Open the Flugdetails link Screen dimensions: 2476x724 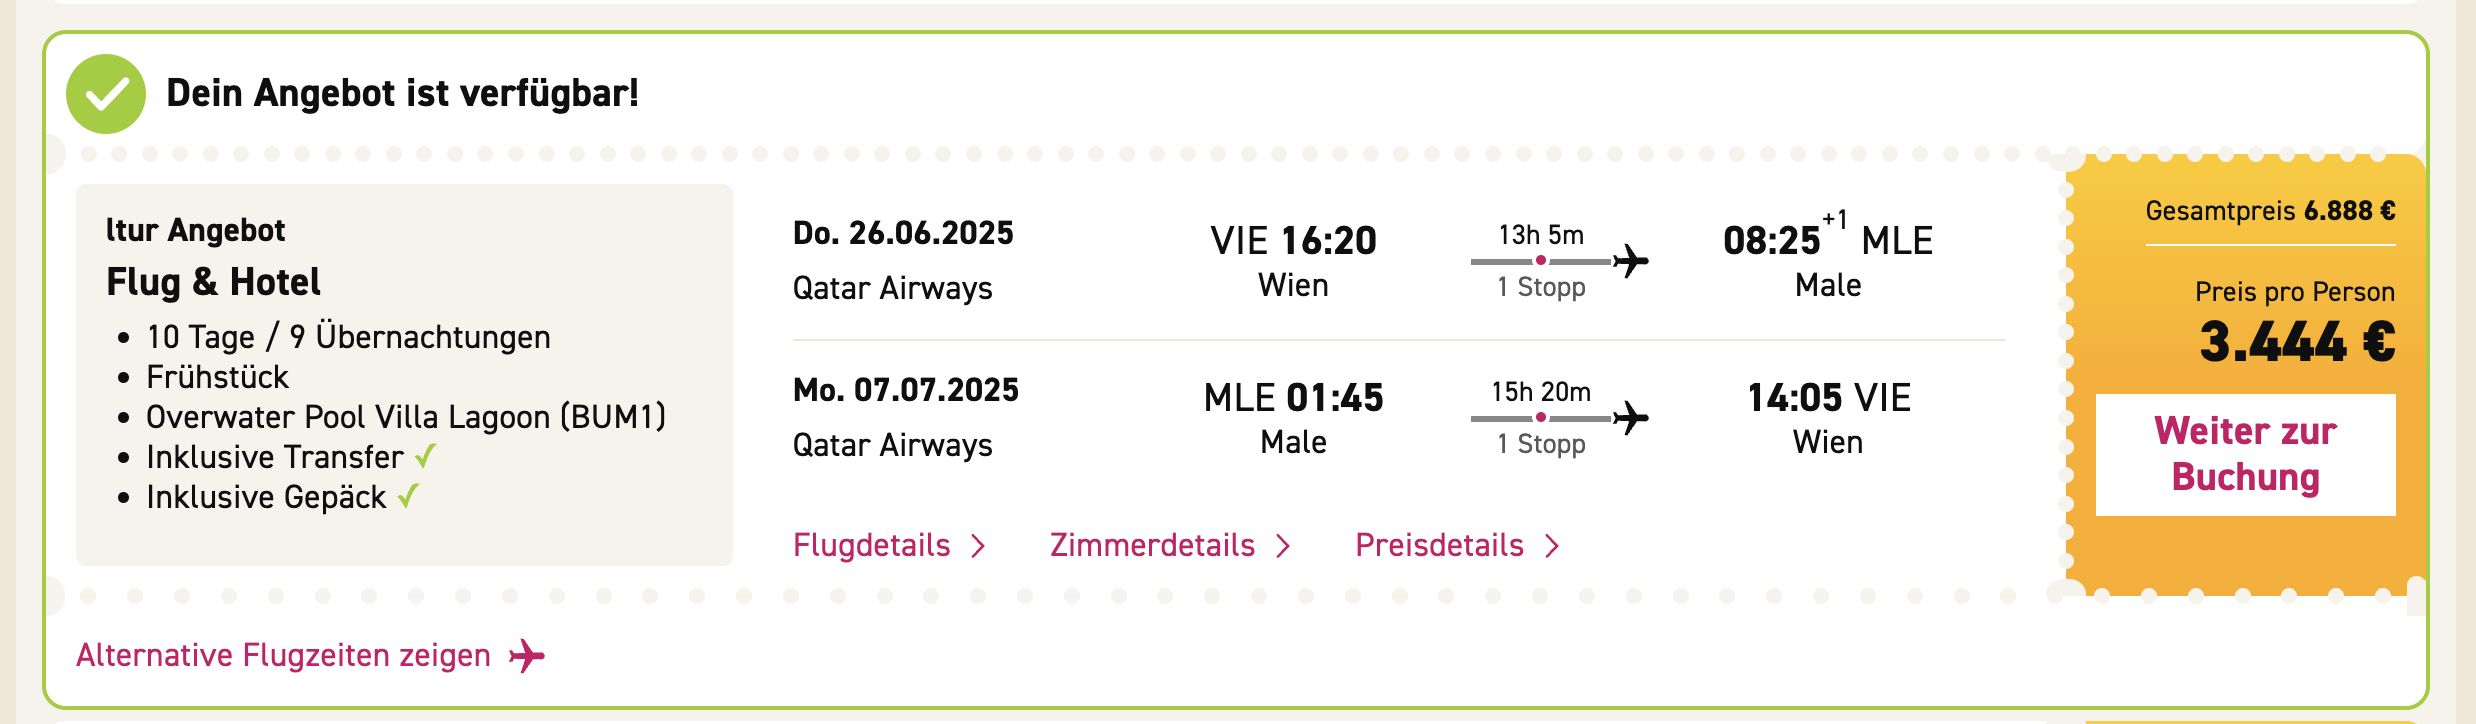pyautogui.click(x=871, y=545)
